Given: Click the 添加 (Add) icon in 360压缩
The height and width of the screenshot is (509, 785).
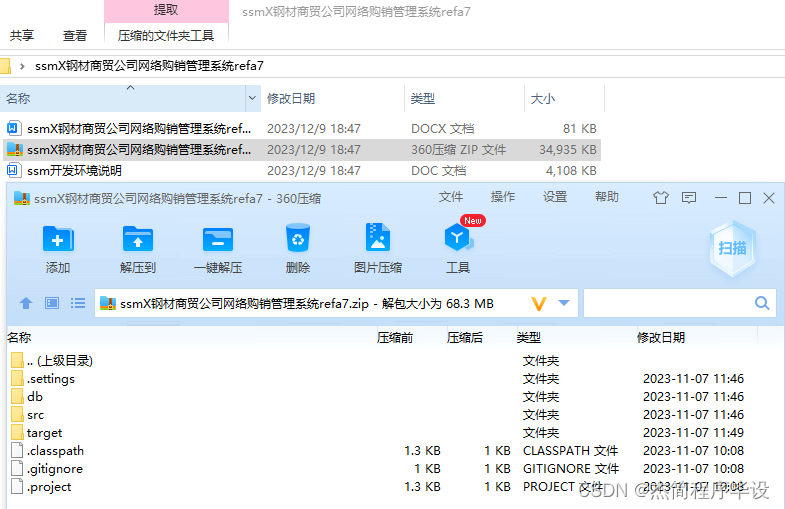Looking at the screenshot, I should 58,239.
